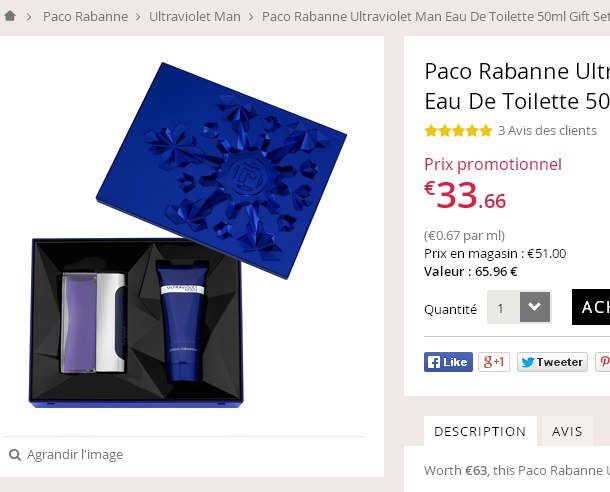Click the Google +1 share button
This screenshot has height=492, width=610.
click(x=494, y=362)
